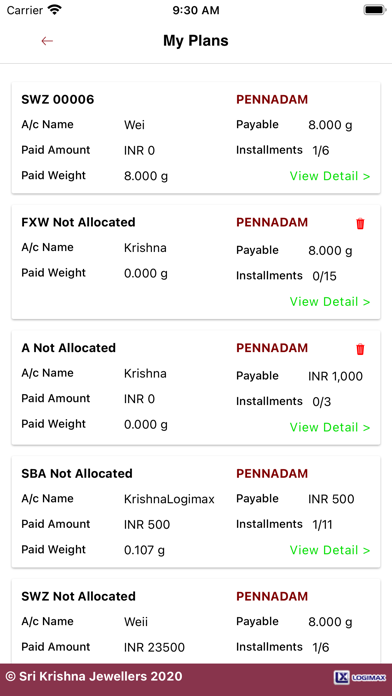
Task: Tap the Wi-Fi status icon
Action: click(55, 10)
